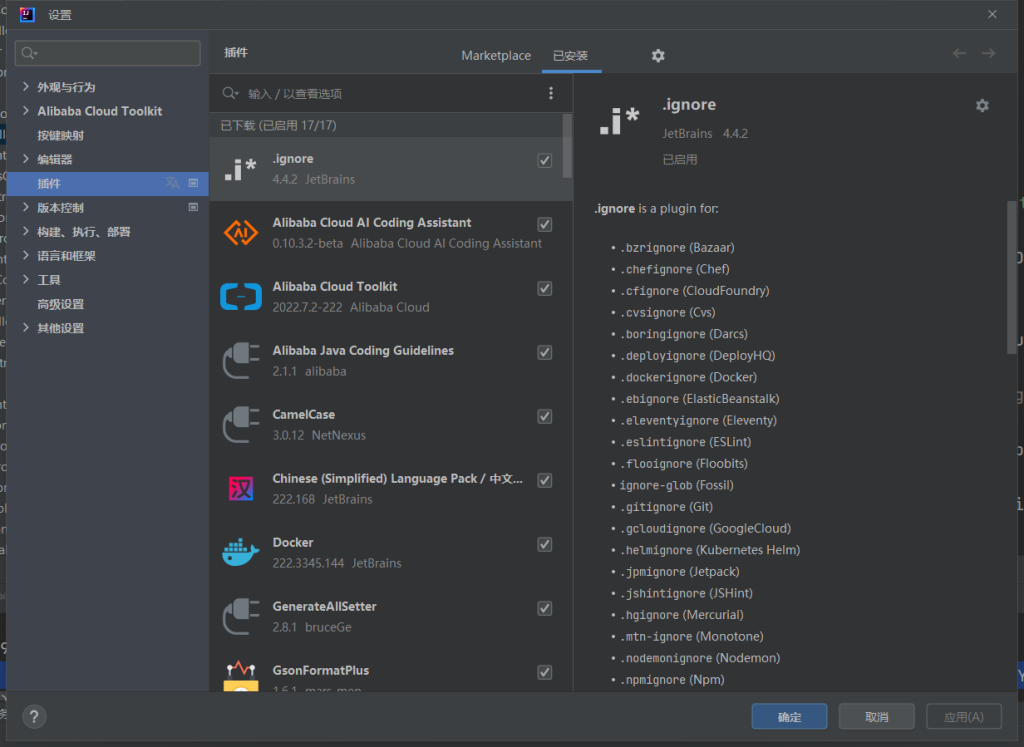The height and width of the screenshot is (747, 1024).
Task: Click the translate icon on 插件 row
Action: point(172,183)
